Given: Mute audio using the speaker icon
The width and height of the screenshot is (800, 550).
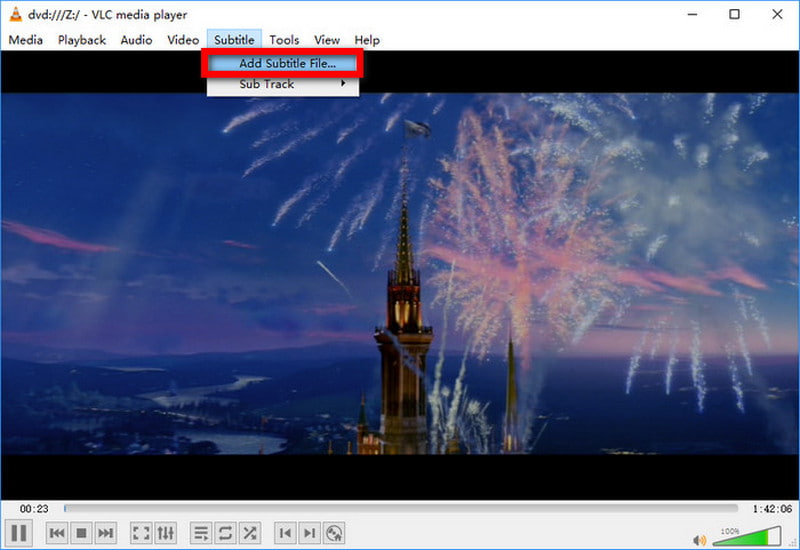Looking at the screenshot, I should [699, 540].
